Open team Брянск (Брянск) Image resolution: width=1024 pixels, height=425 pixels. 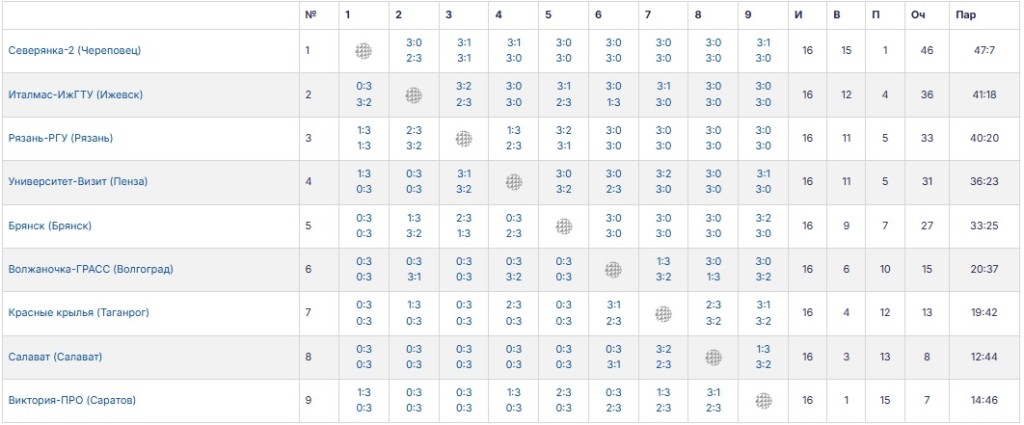click(49, 226)
